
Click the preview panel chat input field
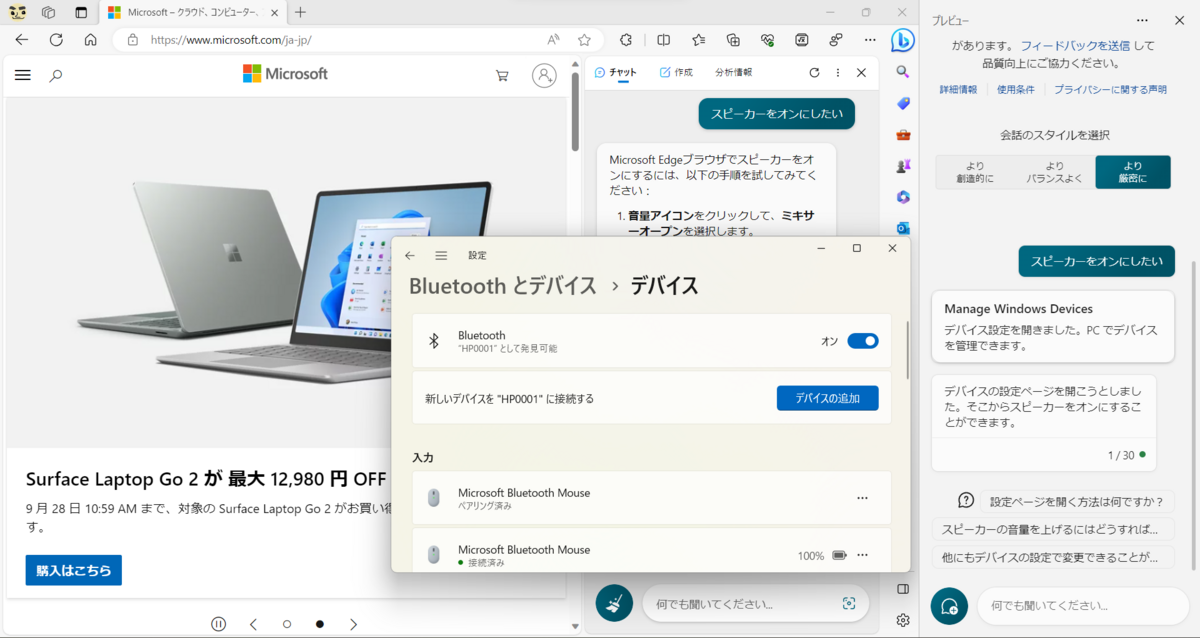tap(1083, 606)
